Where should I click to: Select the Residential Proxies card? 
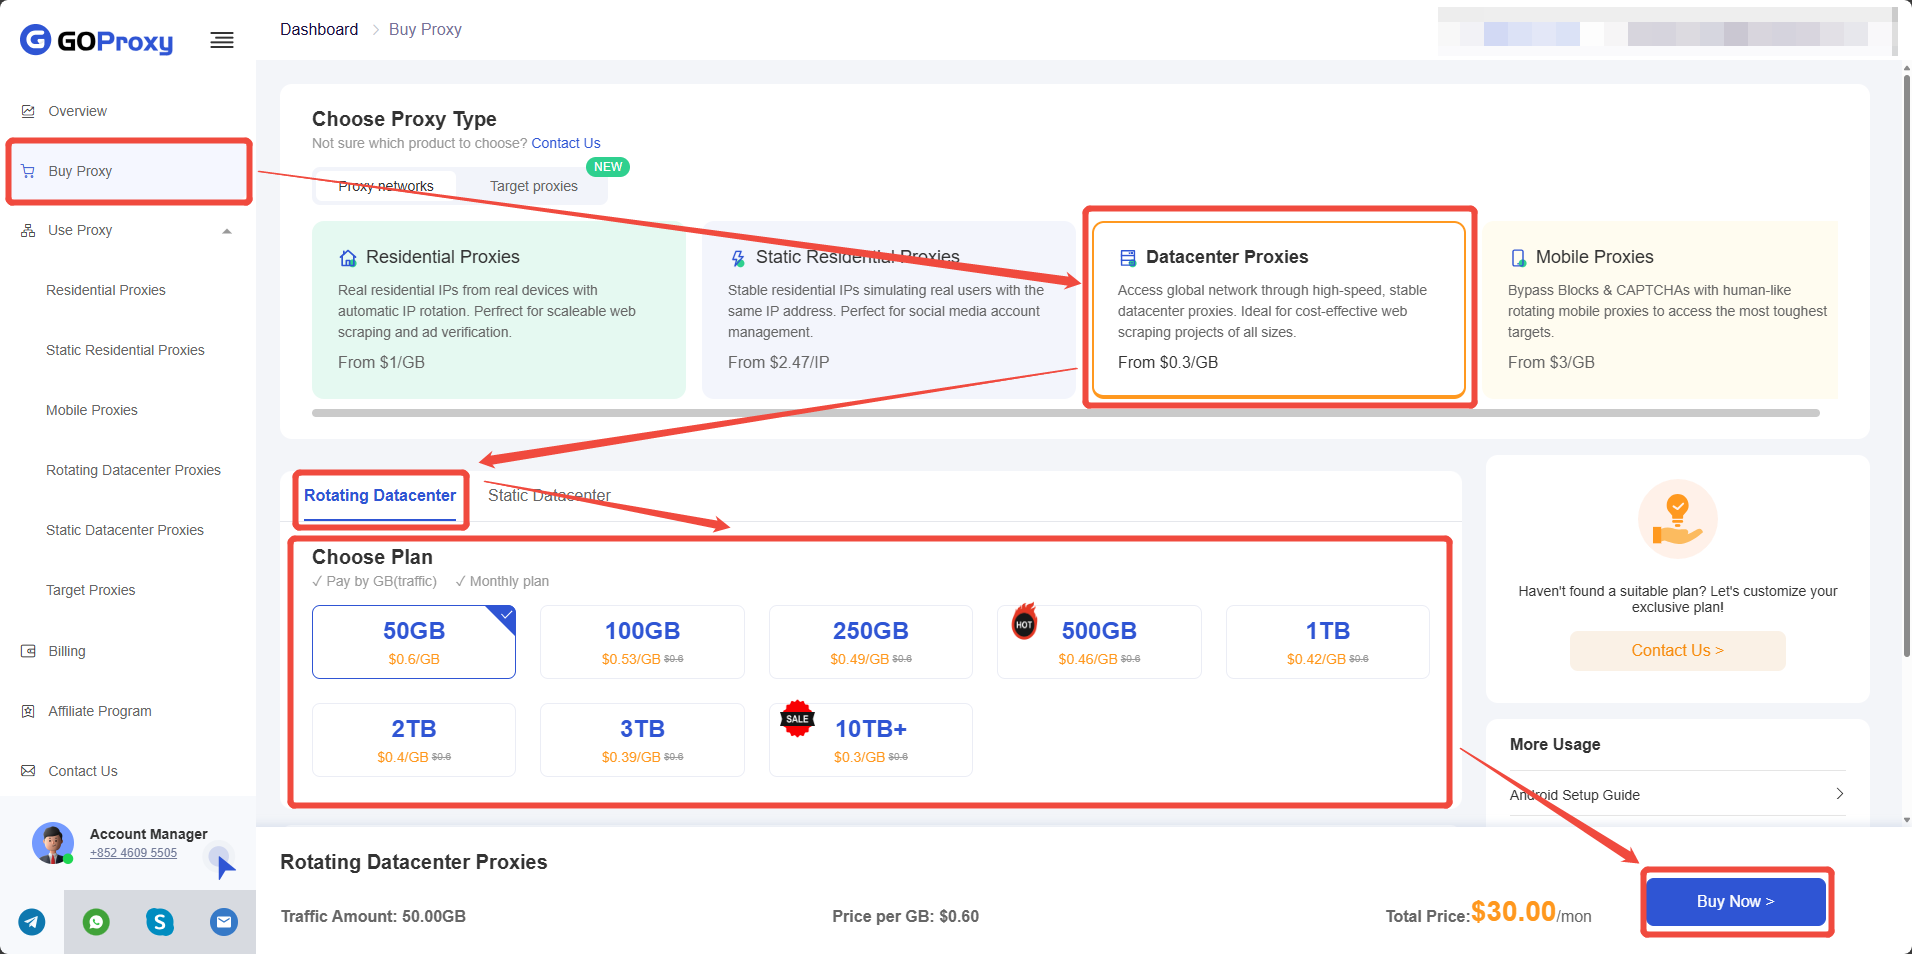[x=499, y=310]
